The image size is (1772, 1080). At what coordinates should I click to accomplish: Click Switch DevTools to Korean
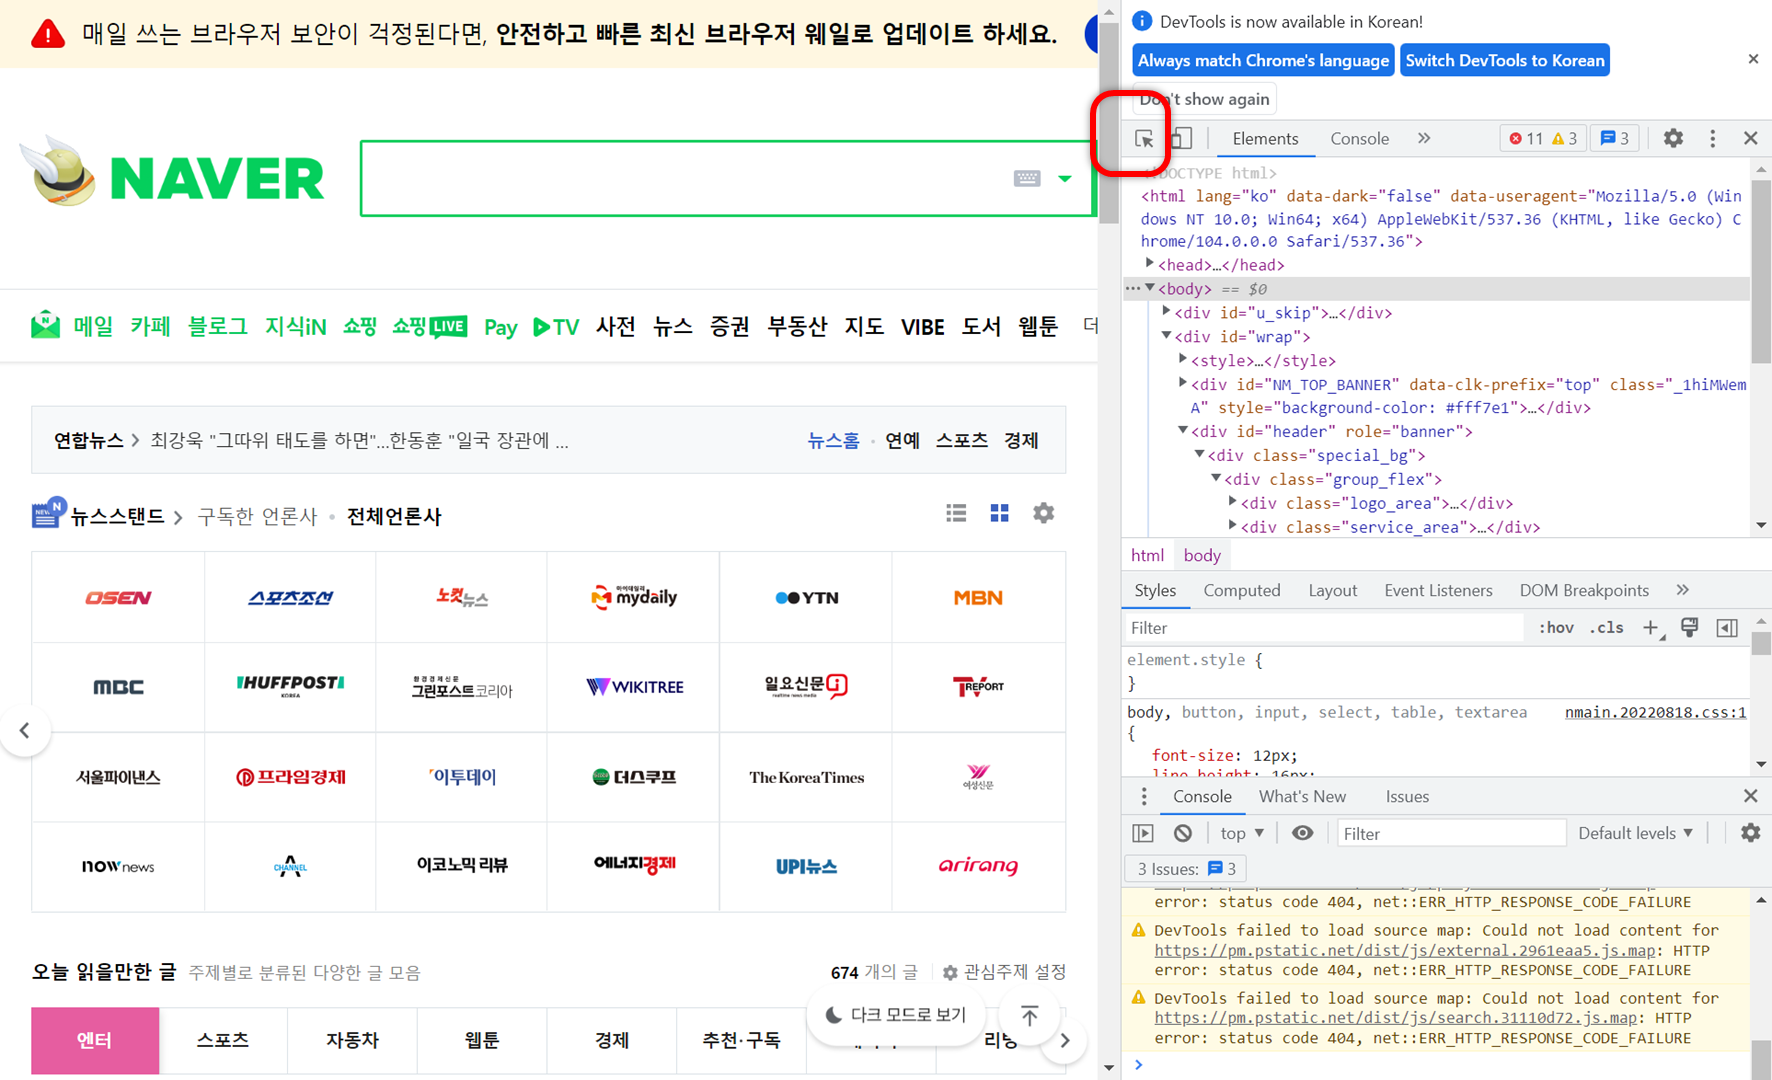[x=1505, y=60]
